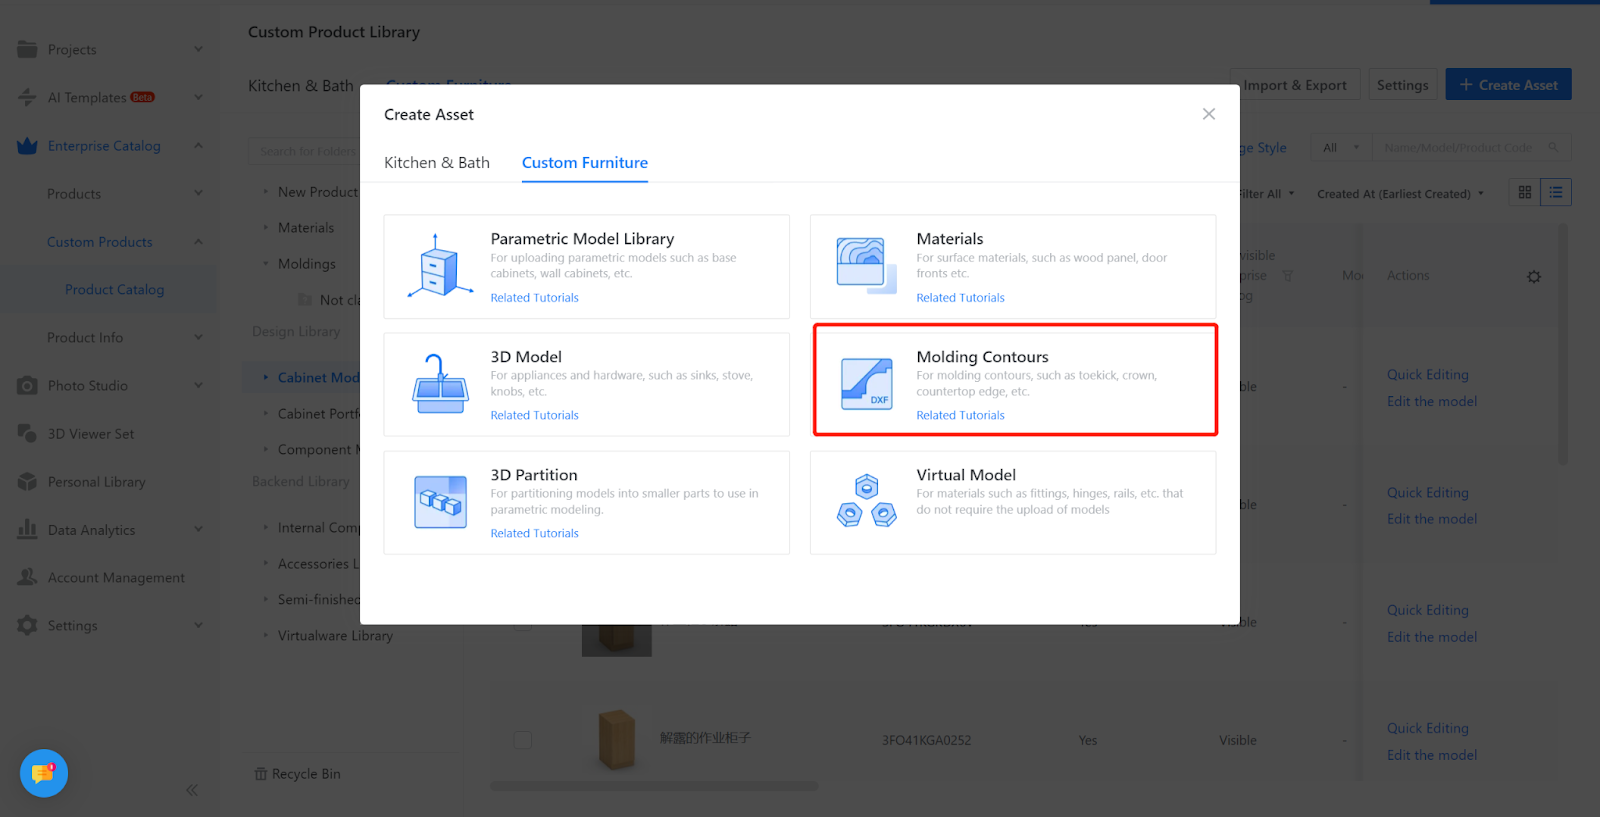The height and width of the screenshot is (817, 1600).
Task: Switch to list view layout
Action: 1556,193
